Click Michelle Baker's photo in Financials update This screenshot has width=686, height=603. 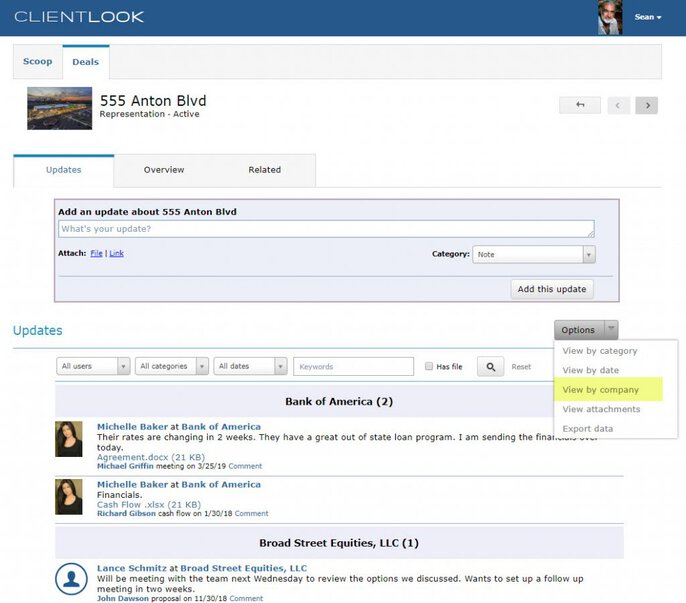[x=69, y=497]
